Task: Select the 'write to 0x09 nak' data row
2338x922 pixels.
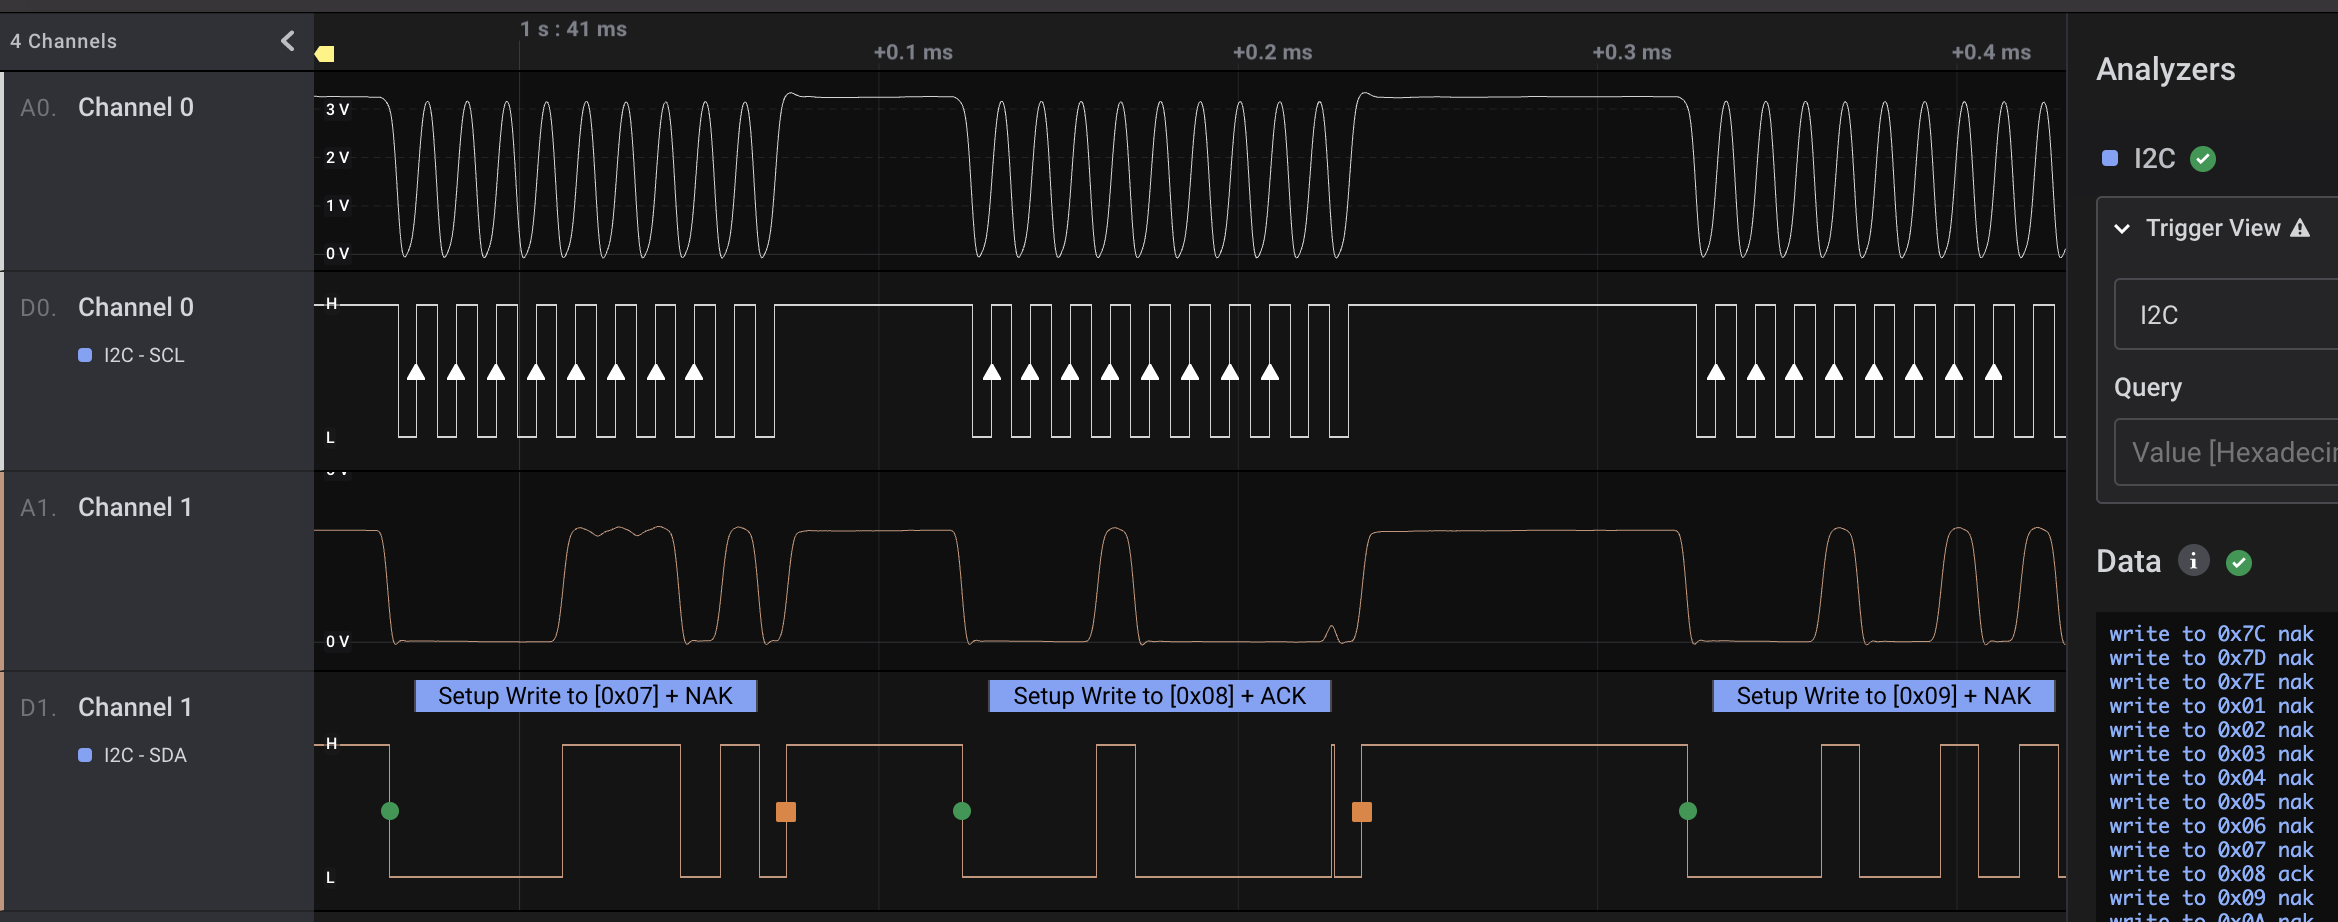Action: point(2212,898)
